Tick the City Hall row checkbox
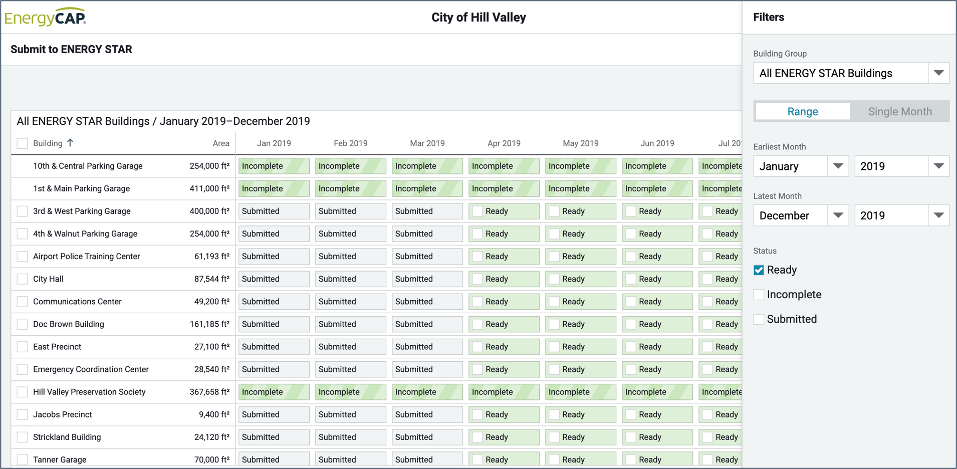The image size is (957, 469). point(22,279)
